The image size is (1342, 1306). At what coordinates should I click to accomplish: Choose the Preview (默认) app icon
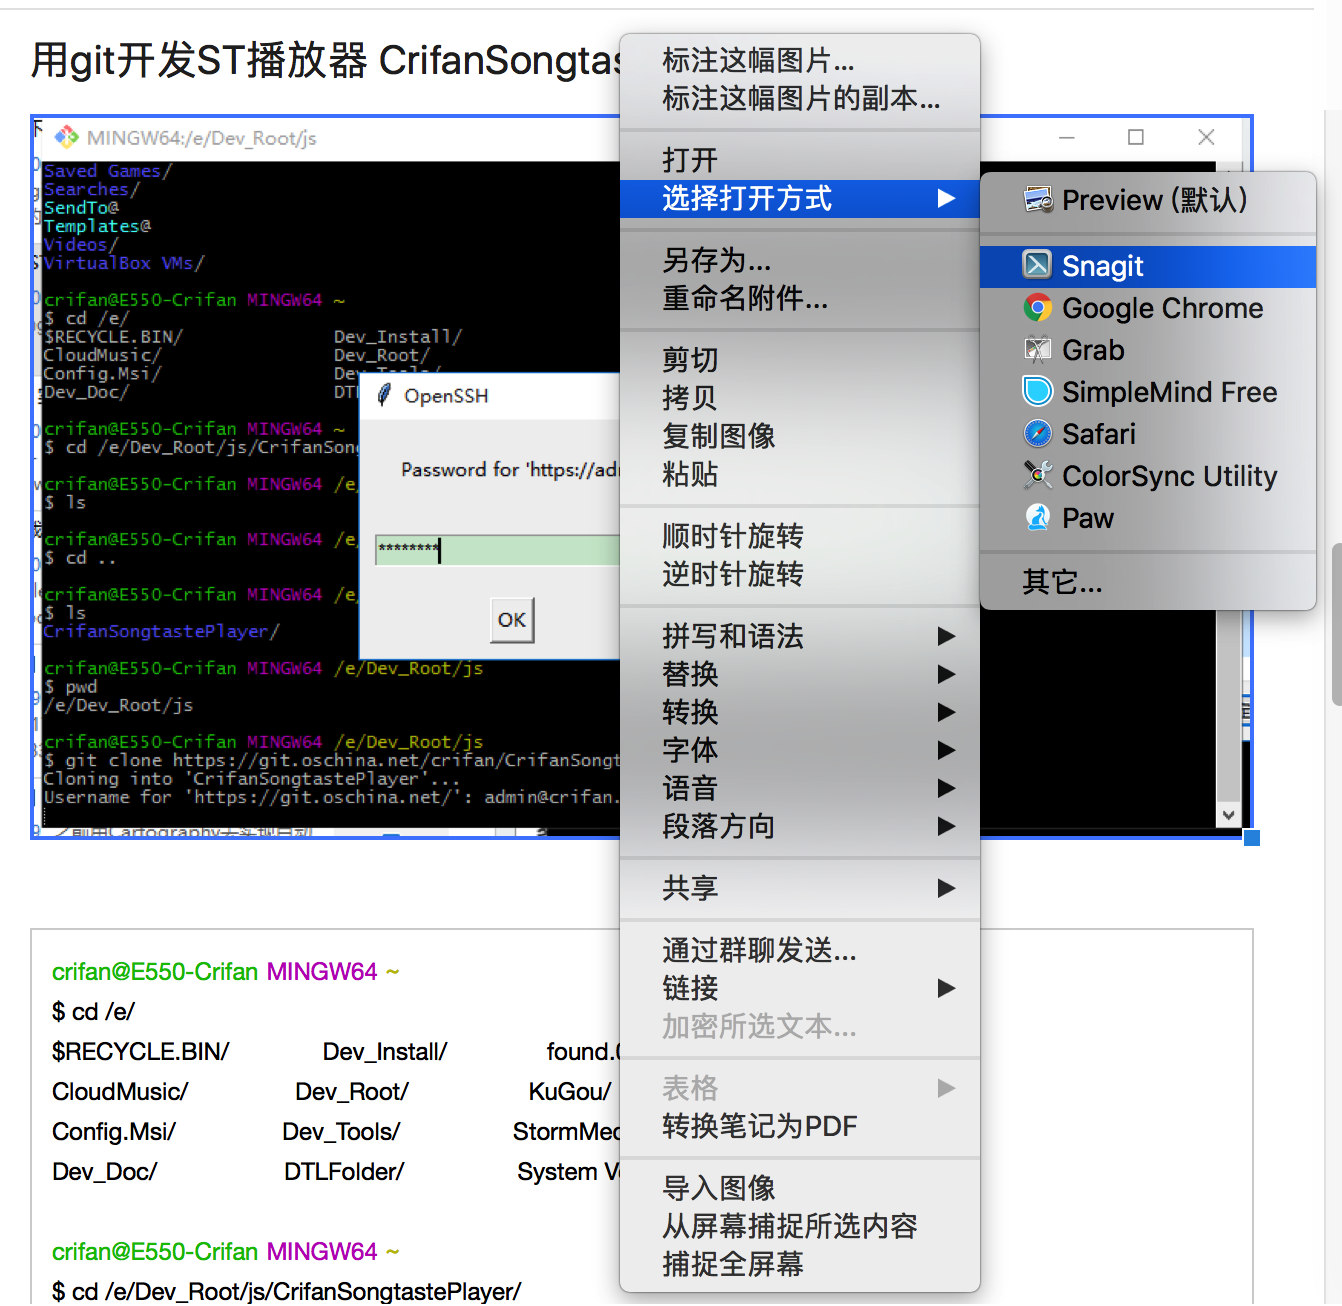point(1038,200)
